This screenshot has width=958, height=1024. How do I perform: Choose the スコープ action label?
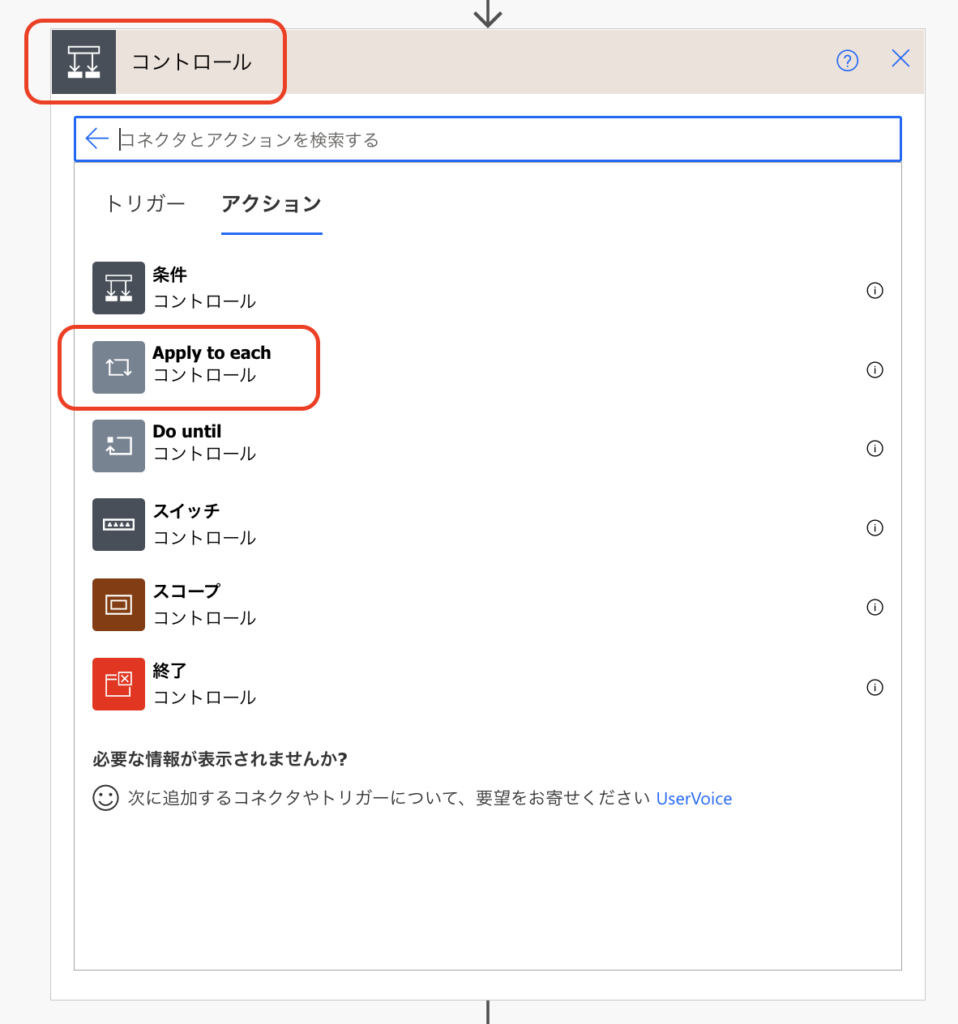(187, 591)
